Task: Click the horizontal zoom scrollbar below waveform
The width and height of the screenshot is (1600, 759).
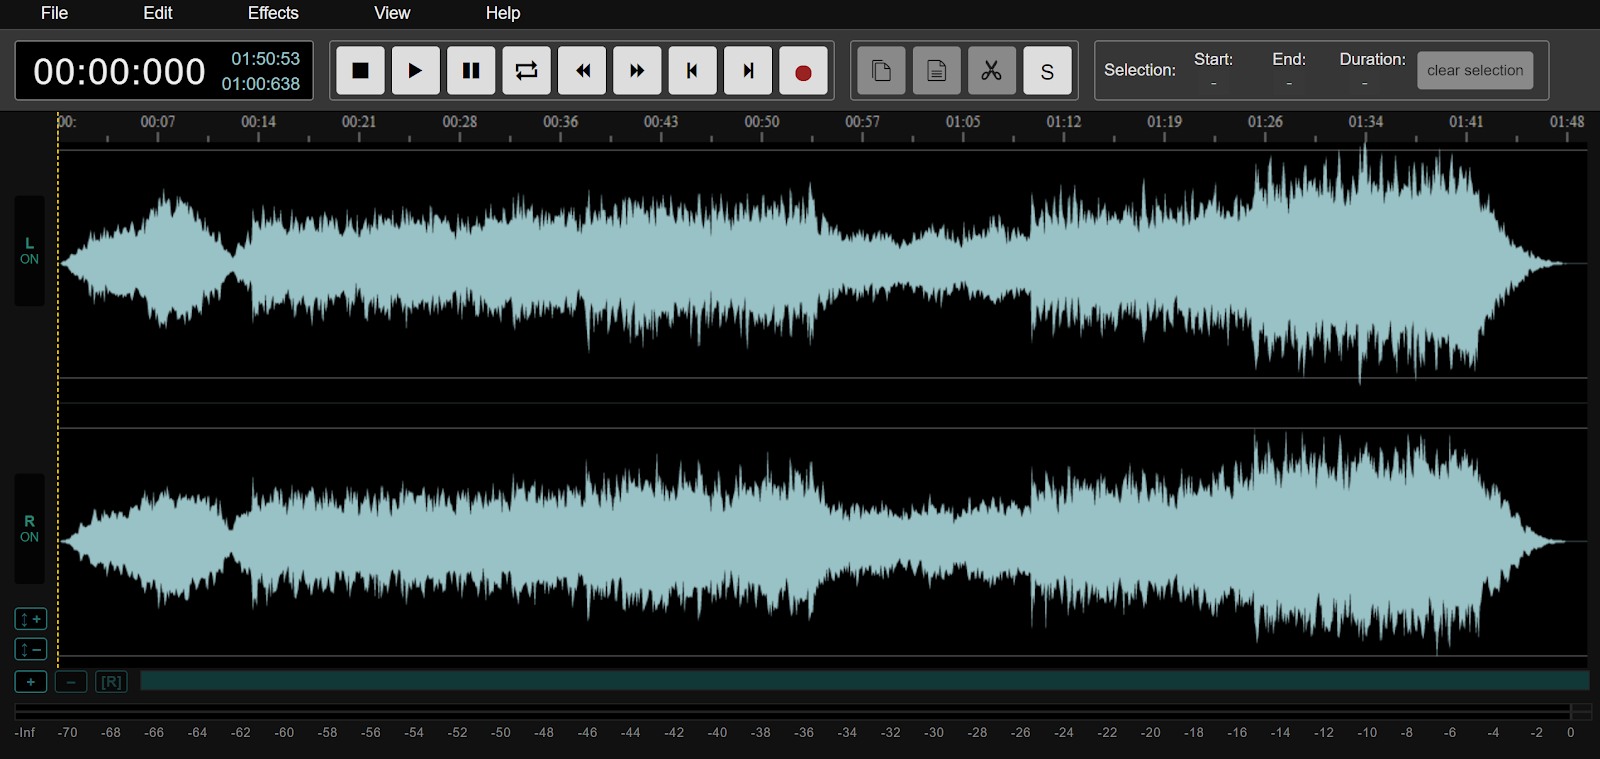Action: [864, 681]
